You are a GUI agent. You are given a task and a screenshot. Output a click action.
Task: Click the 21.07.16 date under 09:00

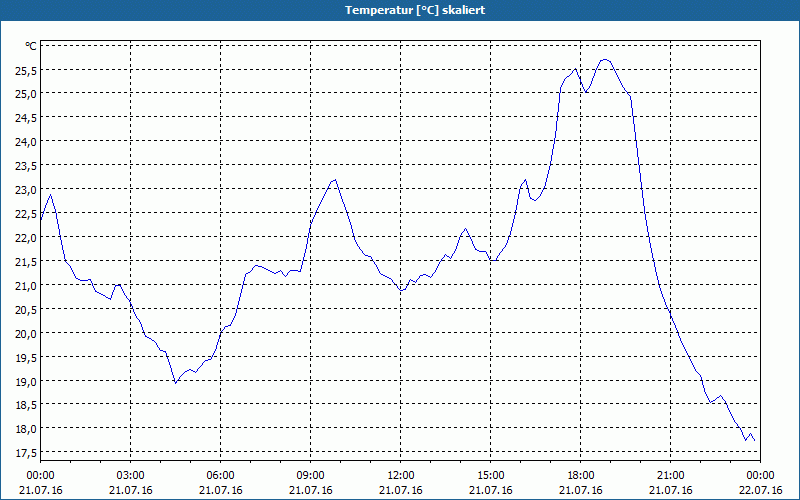[311, 490]
